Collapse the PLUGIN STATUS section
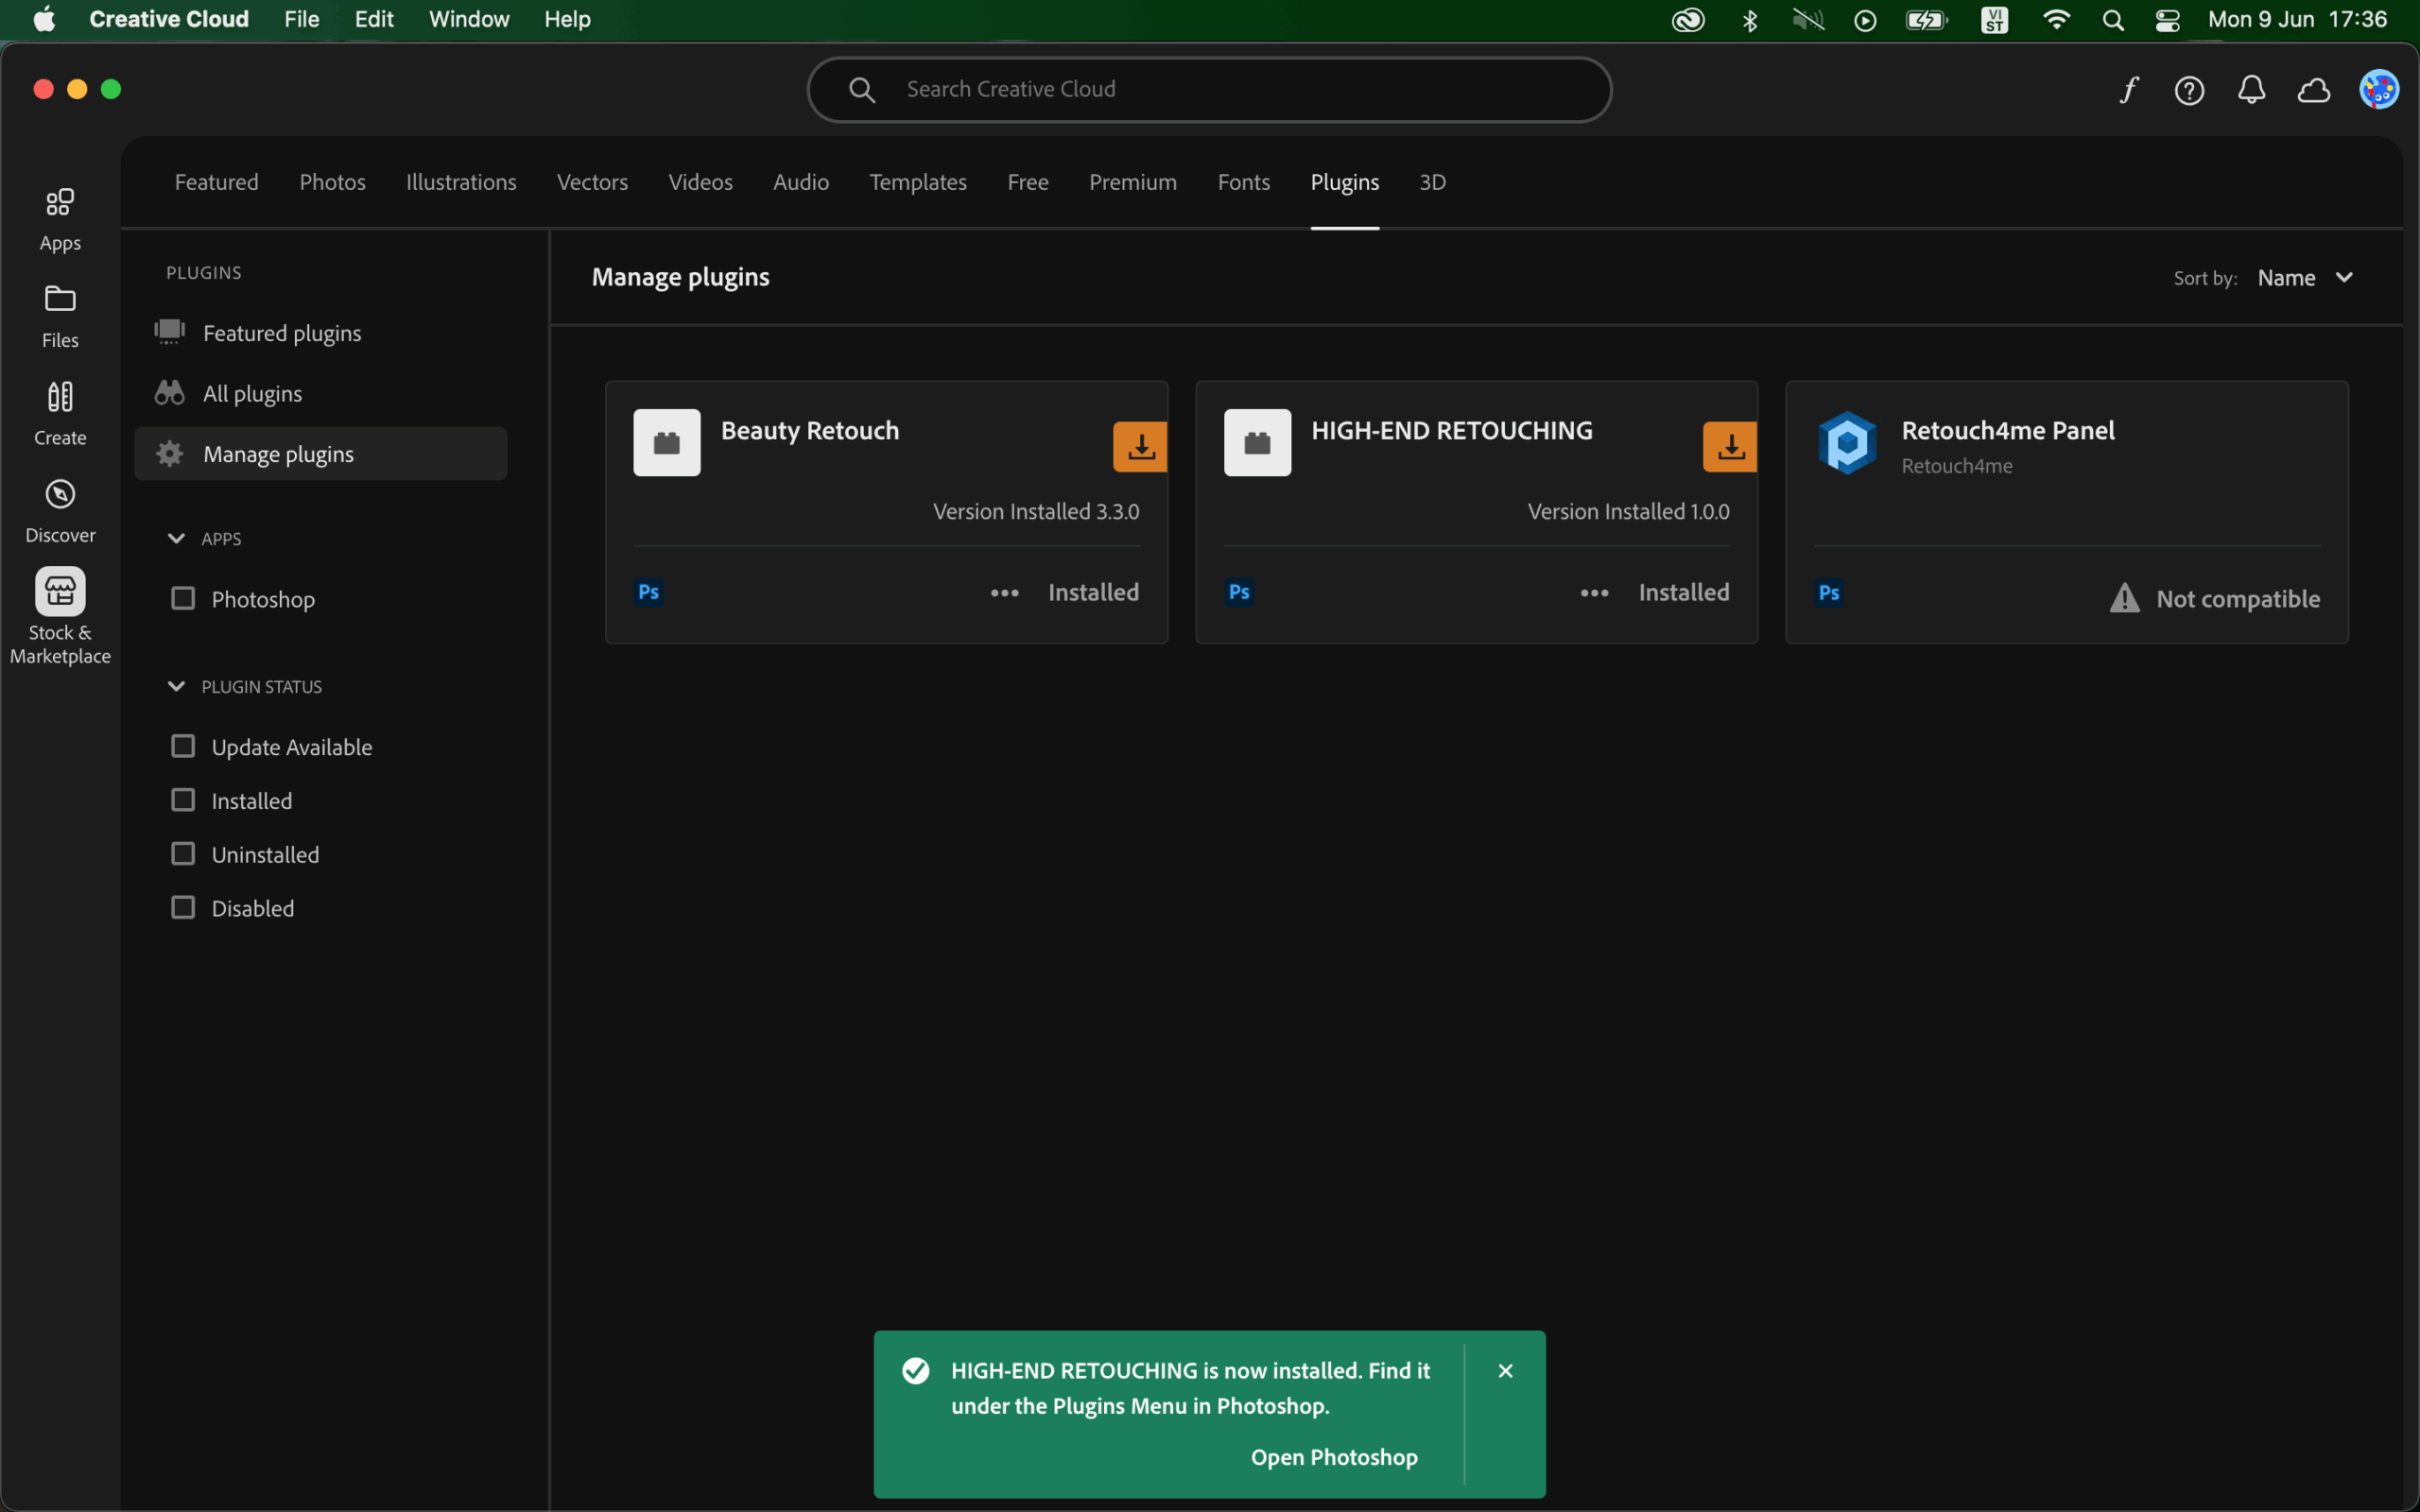 click(x=176, y=686)
